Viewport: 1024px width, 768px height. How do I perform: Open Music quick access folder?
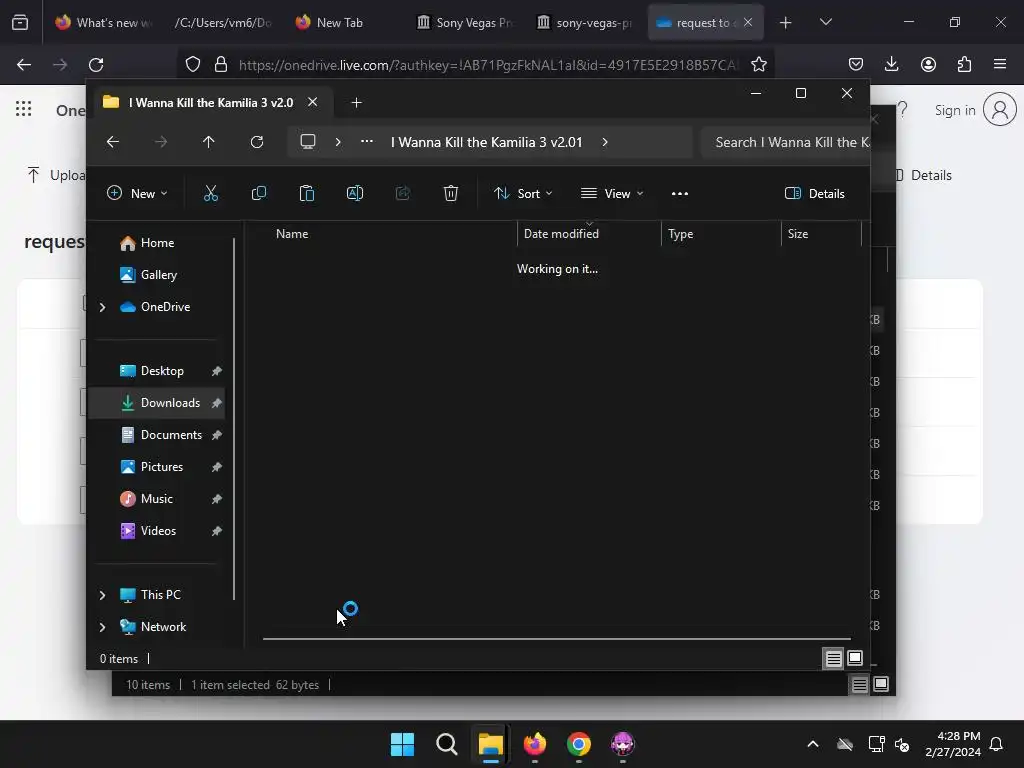(157, 499)
